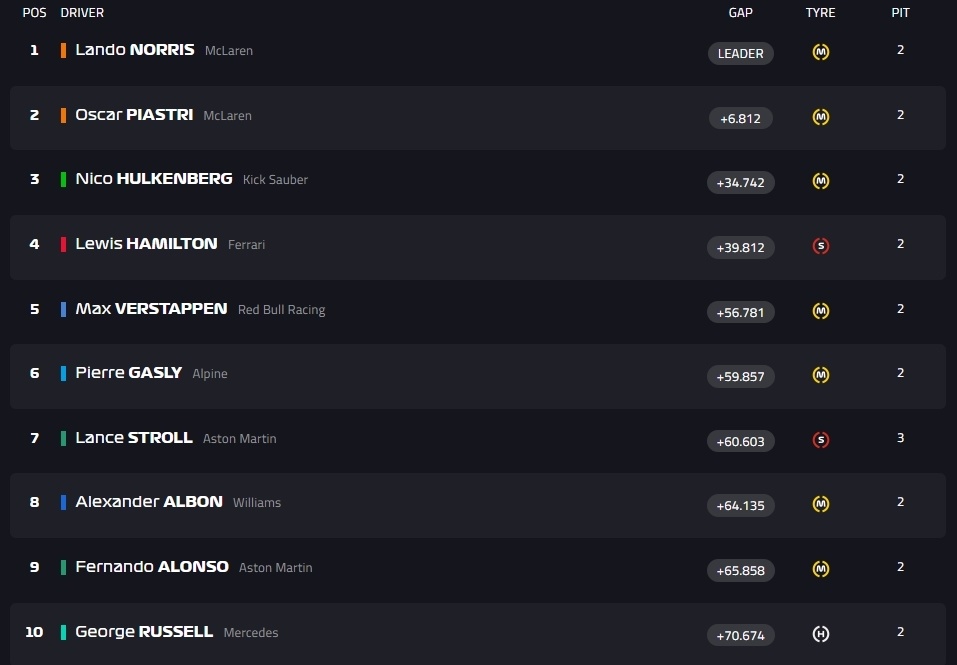Click the orange McLaren colour bar beside Norris
This screenshot has height=665, width=957.
(63, 50)
